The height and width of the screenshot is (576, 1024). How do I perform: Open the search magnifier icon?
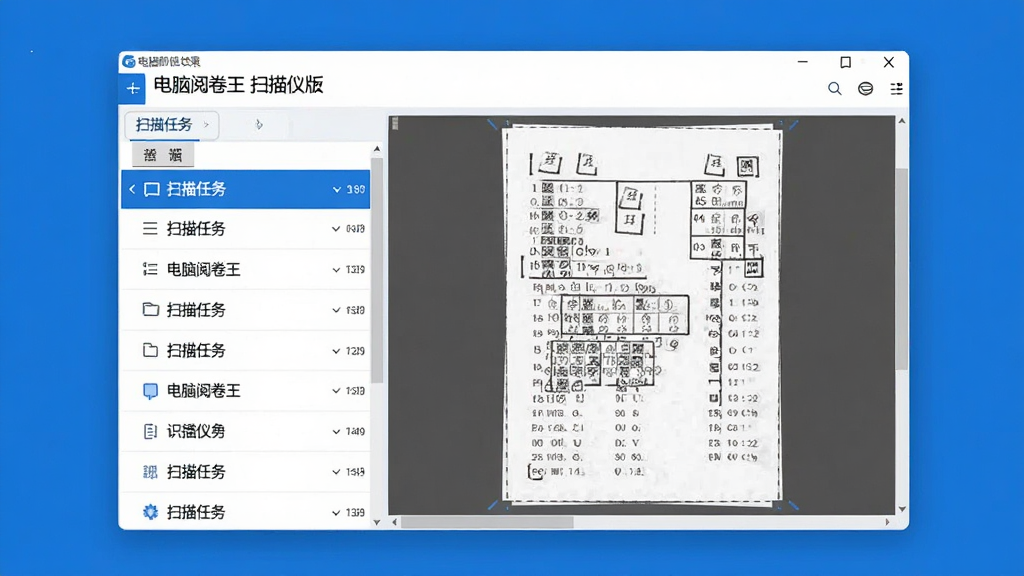[x=835, y=89]
